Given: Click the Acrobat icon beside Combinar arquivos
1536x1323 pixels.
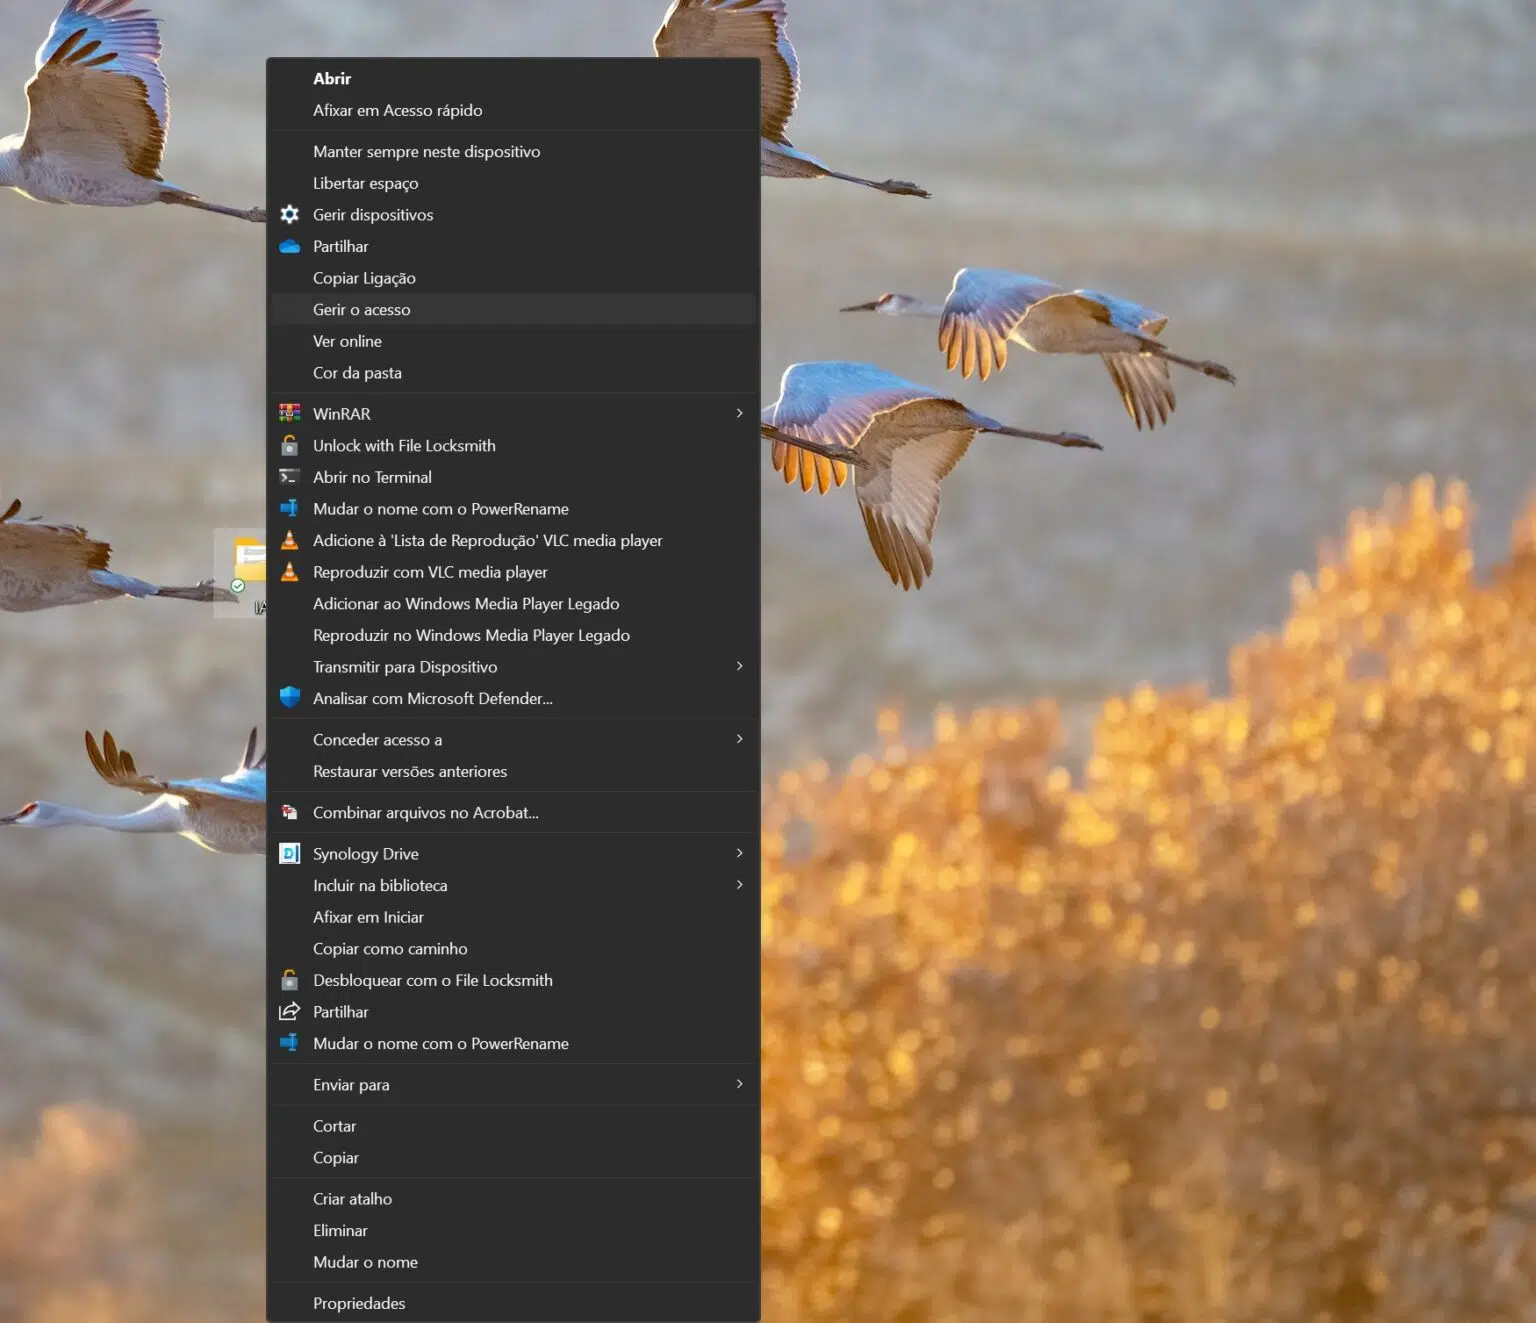Looking at the screenshot, I should click(x=290, y=812).
